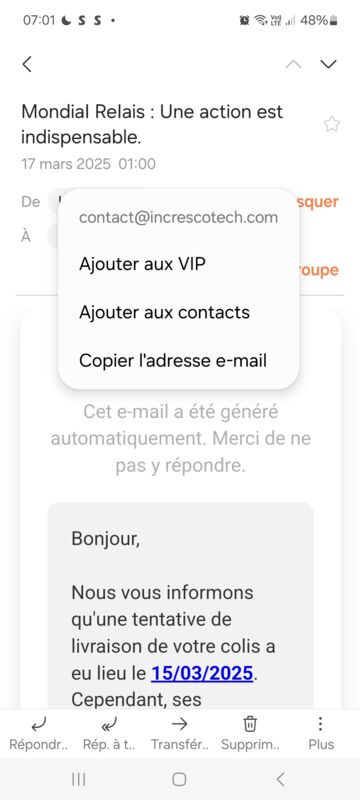Screen dimensions: 360x800
Task: Tap the email subject title
Action: (152, 124)
